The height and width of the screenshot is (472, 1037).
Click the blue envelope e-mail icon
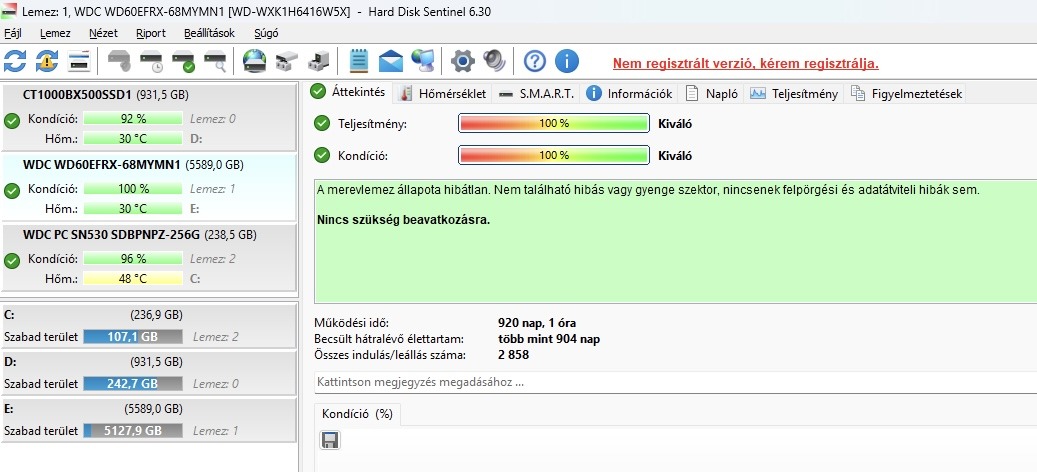click(391, 61)
